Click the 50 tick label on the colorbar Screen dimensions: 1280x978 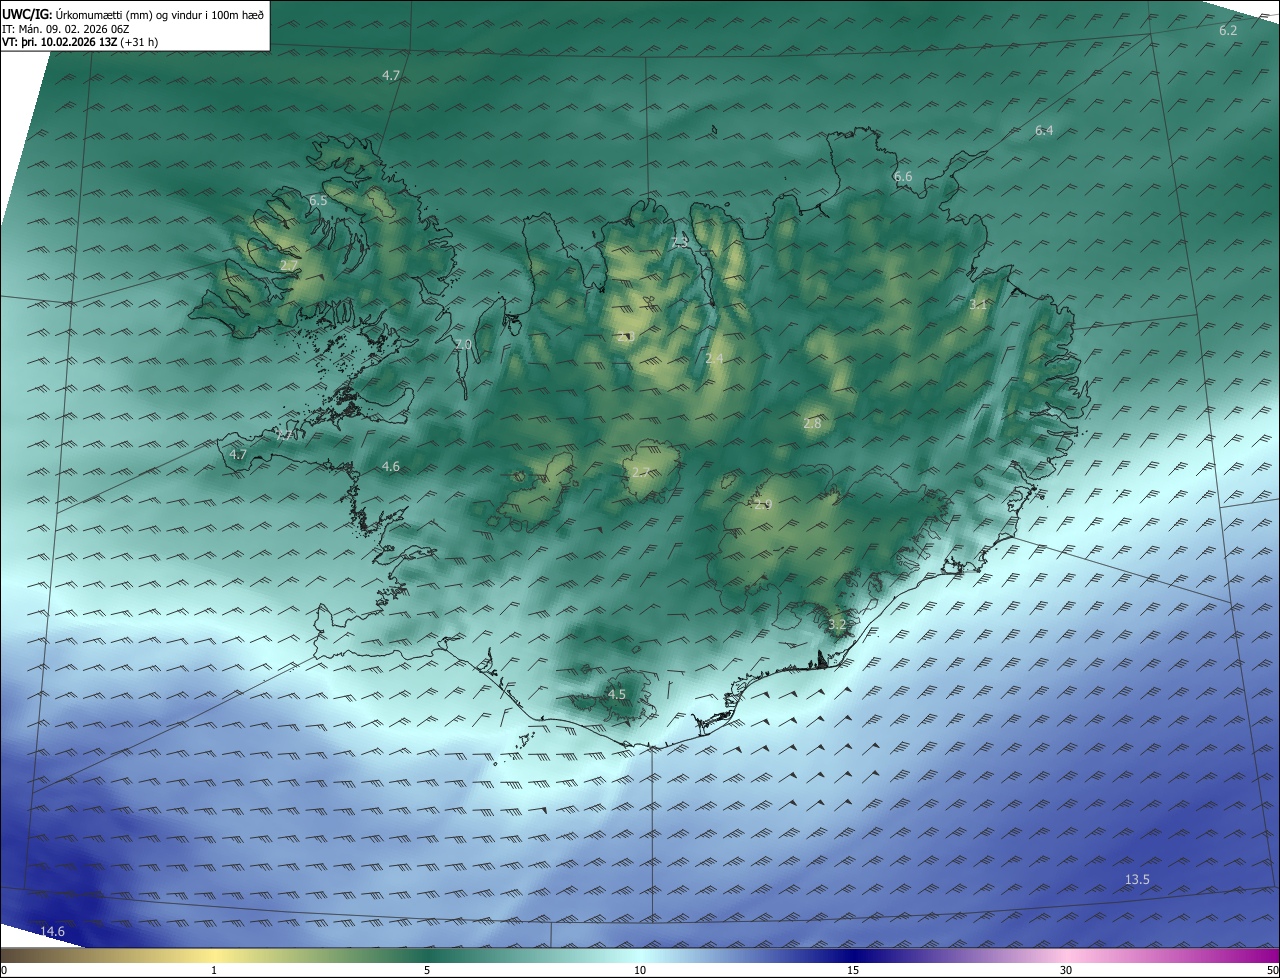pyautogui.click(x=1272, y=970)
